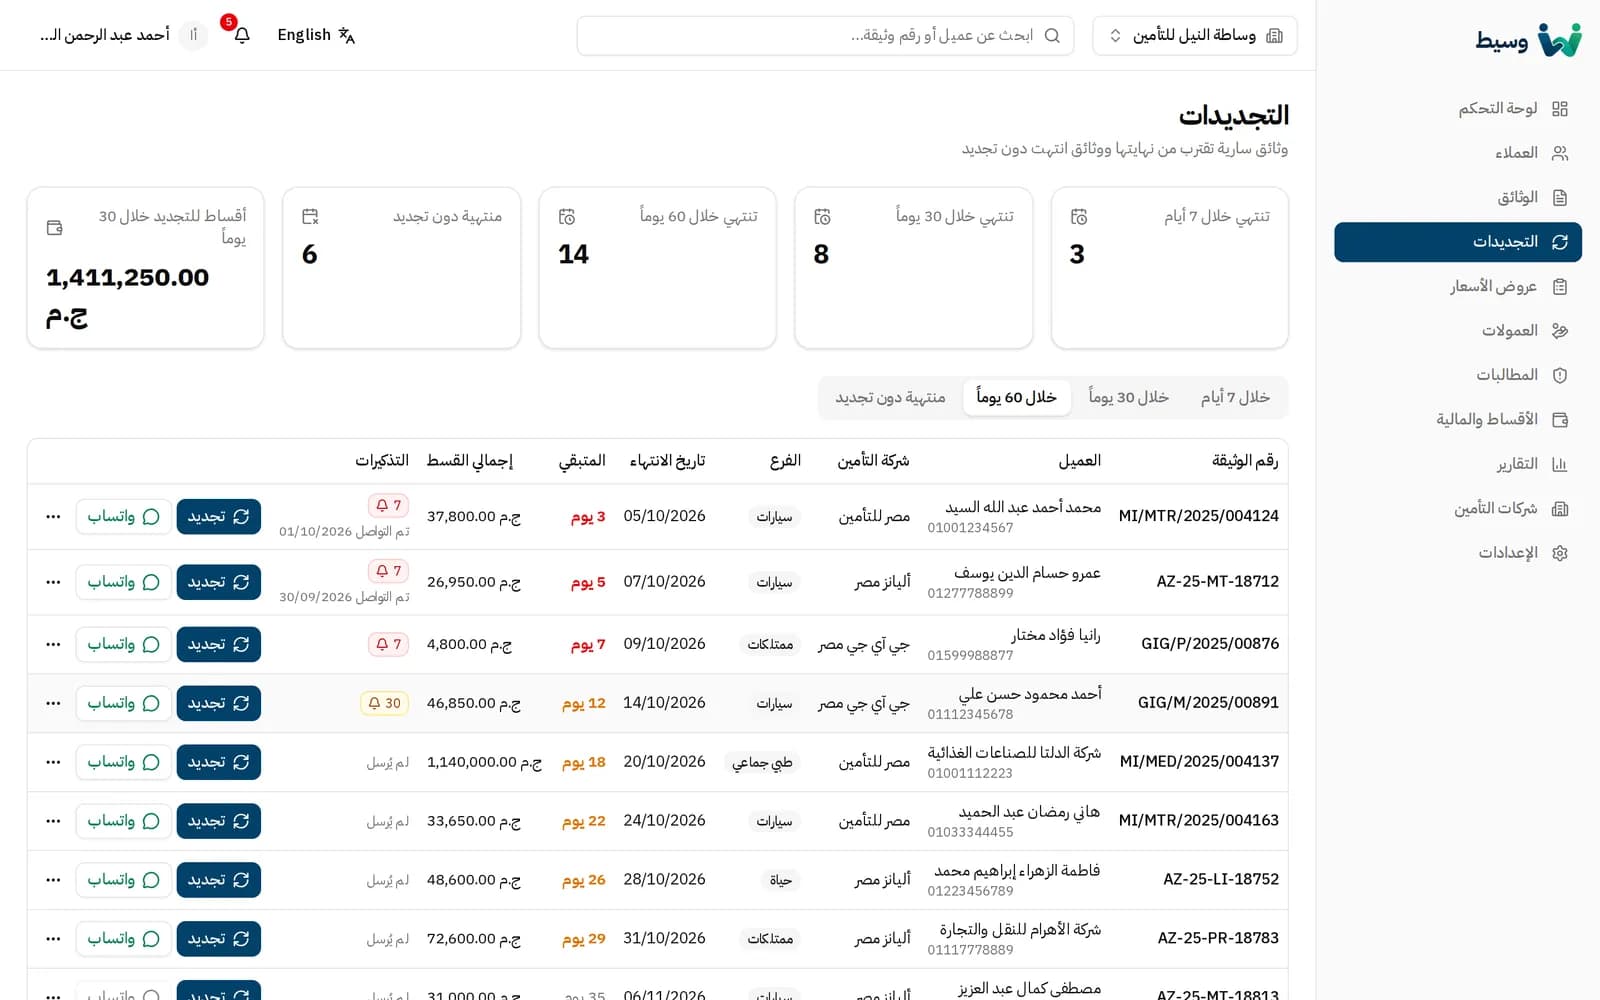This screenshot has height=1000, width=1600.
Task: Click the العمولات commissions icon
Action: 1560,330
